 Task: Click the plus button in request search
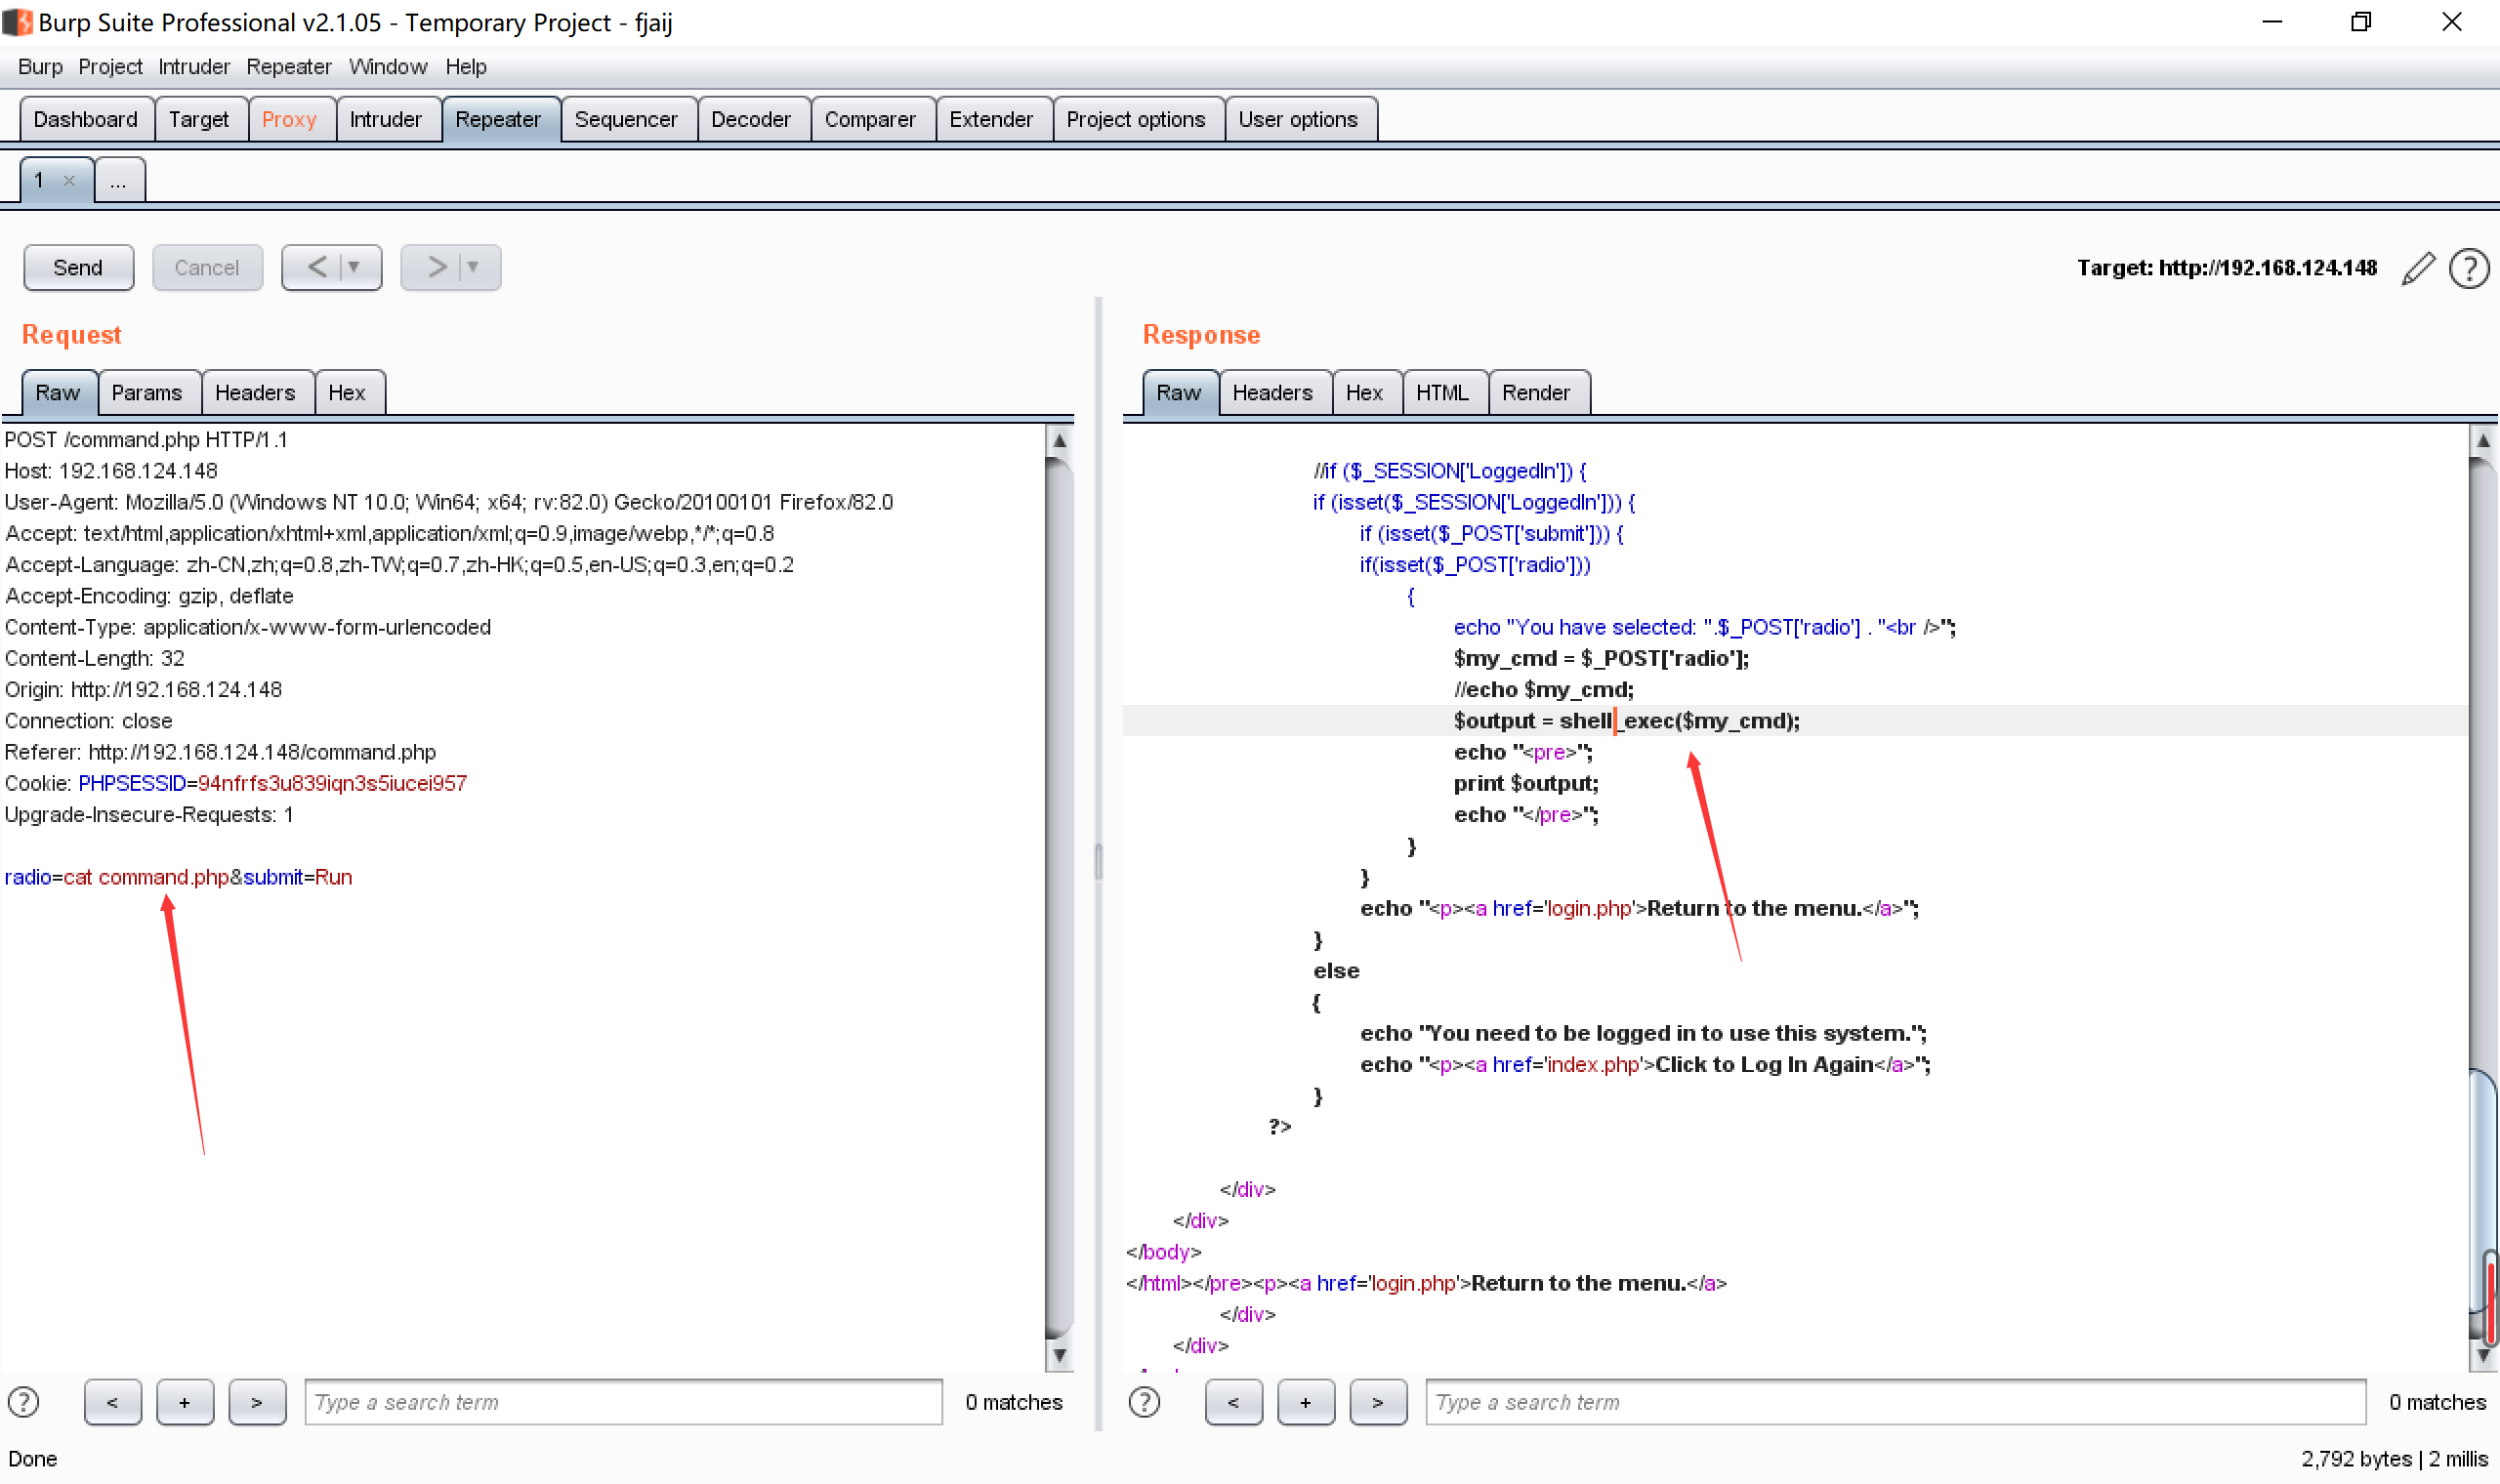coord(185,1402)
